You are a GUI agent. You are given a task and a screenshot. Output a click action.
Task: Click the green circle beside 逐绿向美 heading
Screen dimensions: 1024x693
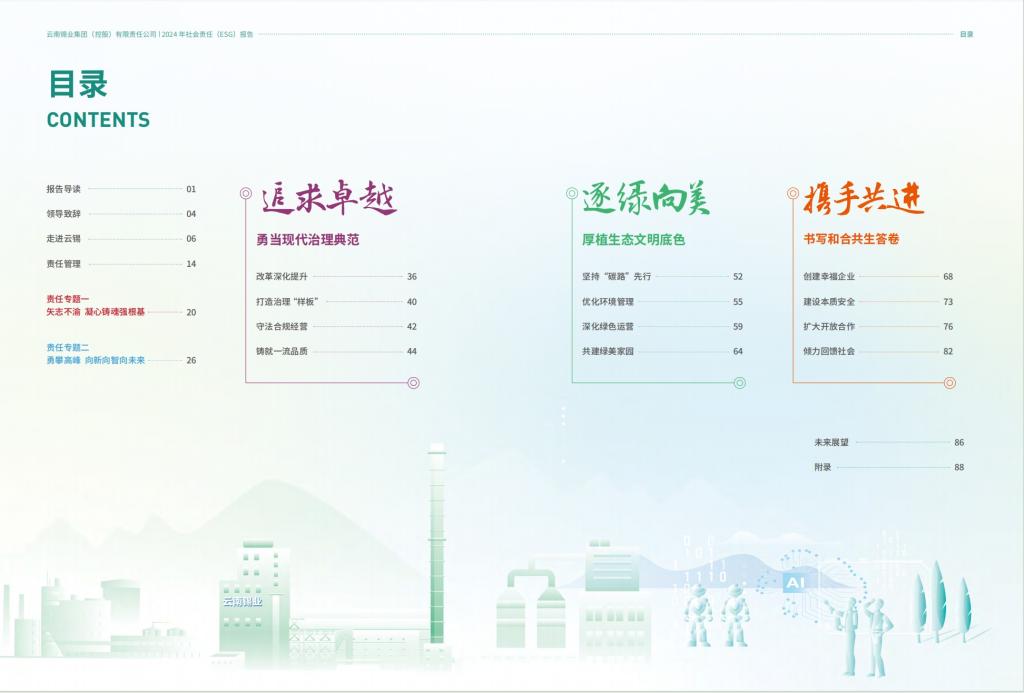pos(572,193)
